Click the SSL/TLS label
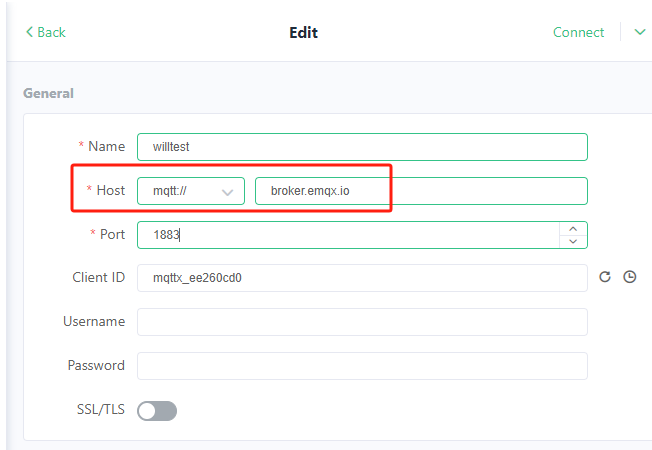The height and width of the screenshot is (450, 652). 101,409
